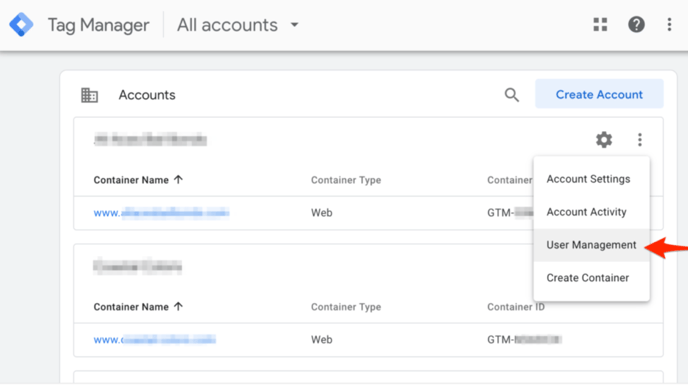The height and width of the screenshot is (385, 688).
Task: Click the Accounts building icon
Action: [90, 95]
